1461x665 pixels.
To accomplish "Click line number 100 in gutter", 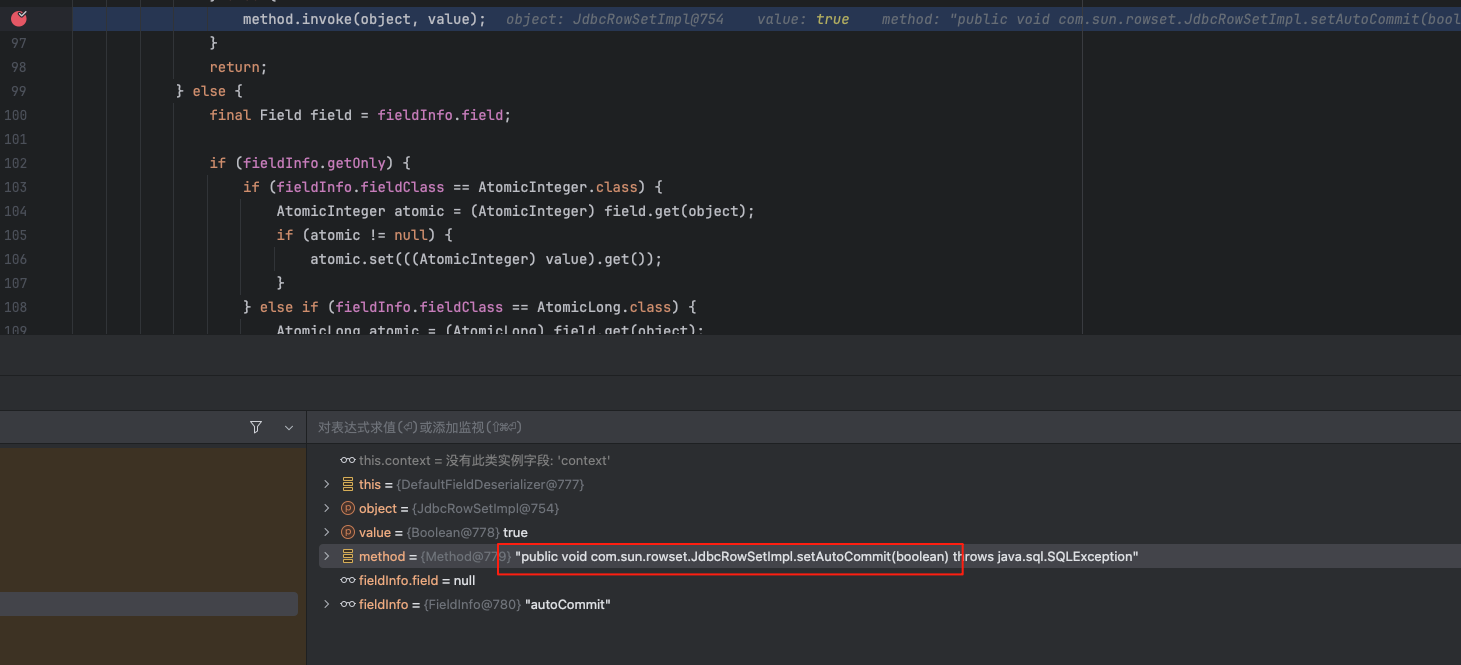I will 15,115.
